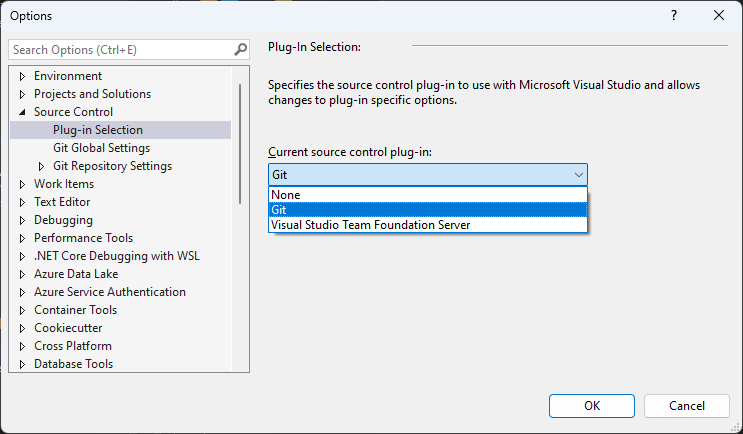Open Azure Service Authentication category
Image resolution: width=743 pixels, height=434 pixels.
(109, 292)
